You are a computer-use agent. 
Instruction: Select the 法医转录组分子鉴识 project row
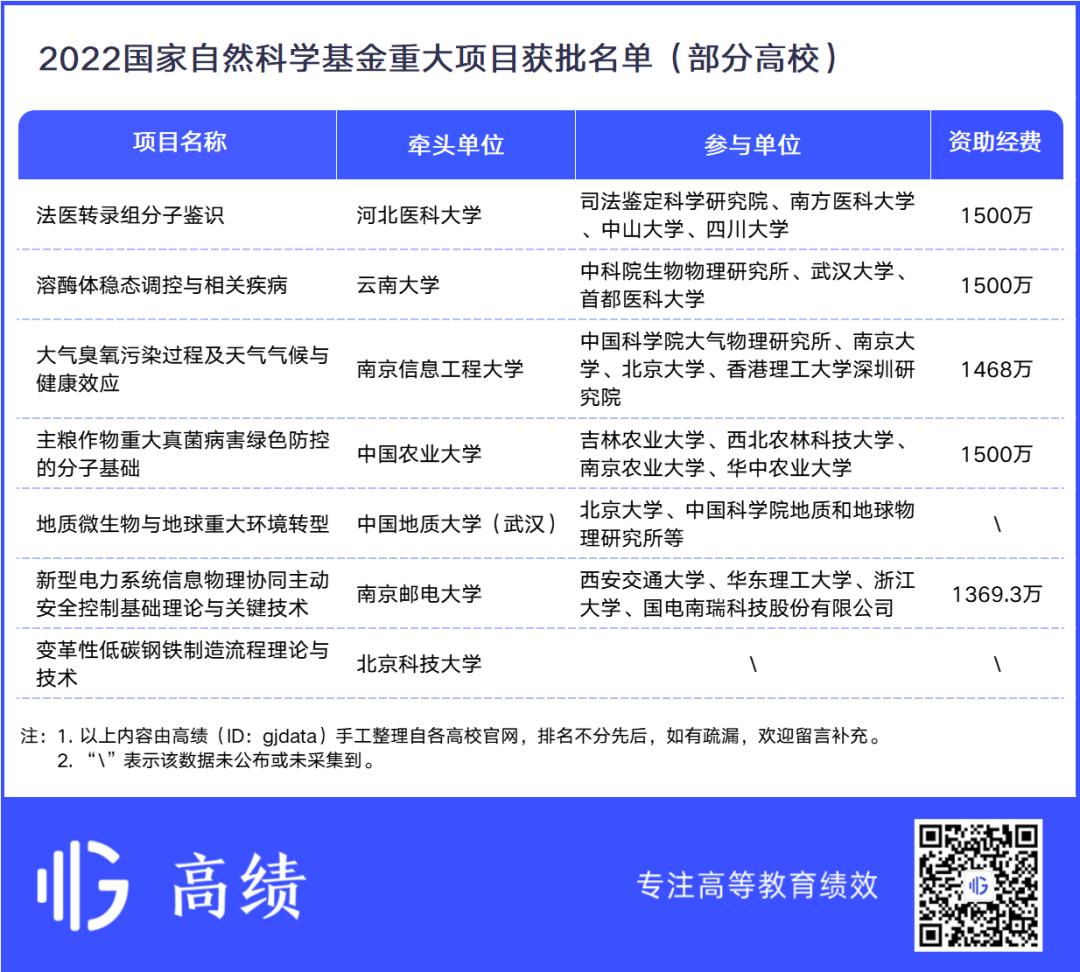point(130,215)
